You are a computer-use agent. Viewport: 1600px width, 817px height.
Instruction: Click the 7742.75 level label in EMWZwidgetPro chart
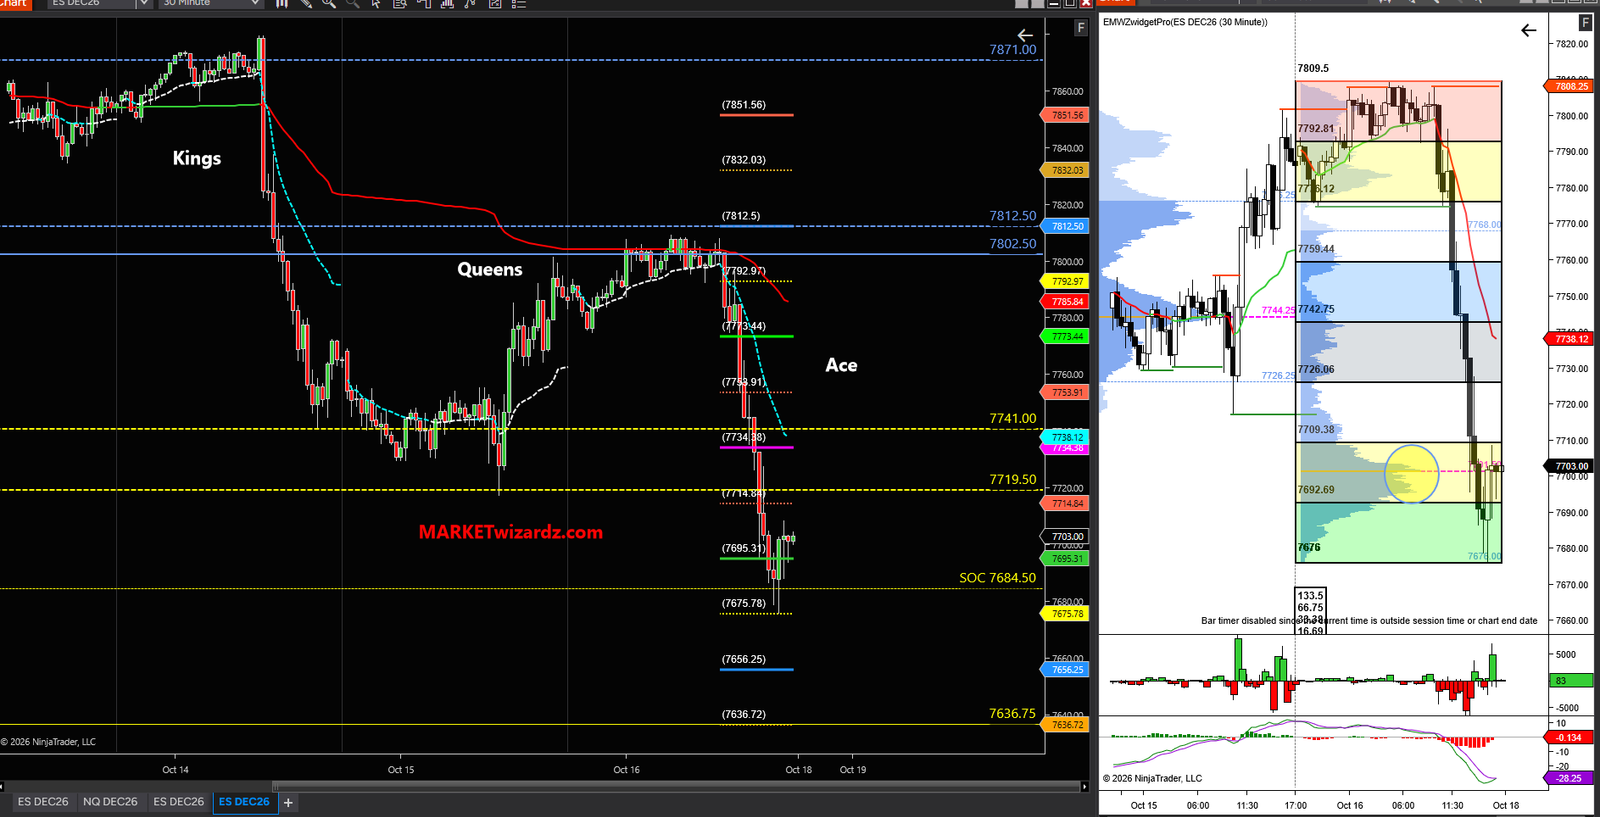click(x=1316, y=309)
